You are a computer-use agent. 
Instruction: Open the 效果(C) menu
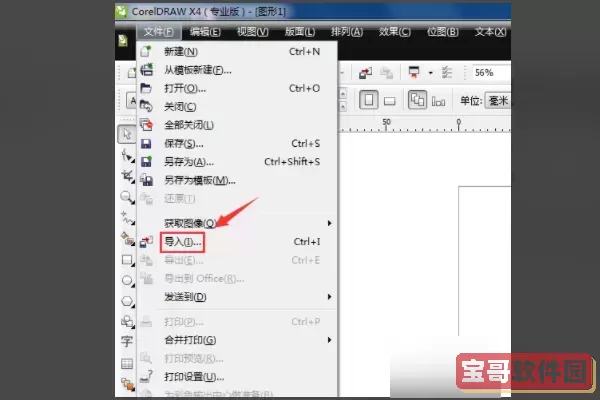395,32
